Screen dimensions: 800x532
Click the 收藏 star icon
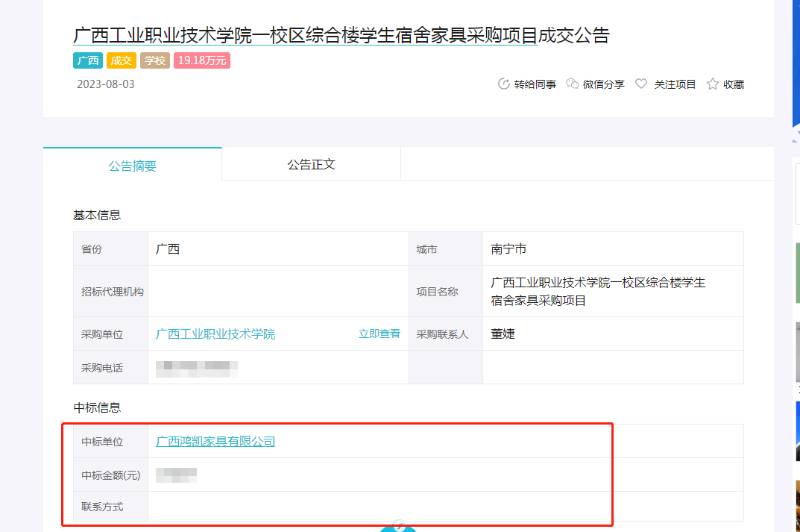click(712, 84)
